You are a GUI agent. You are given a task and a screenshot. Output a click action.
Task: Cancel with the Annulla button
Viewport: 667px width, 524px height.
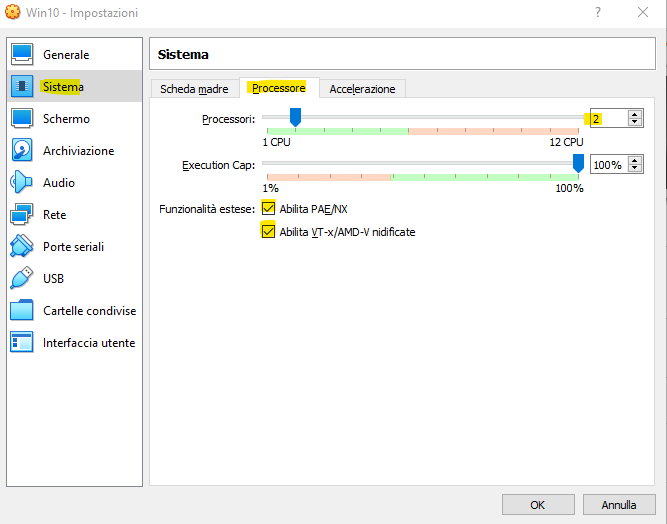pyautogui.click(x=619, y=505)
